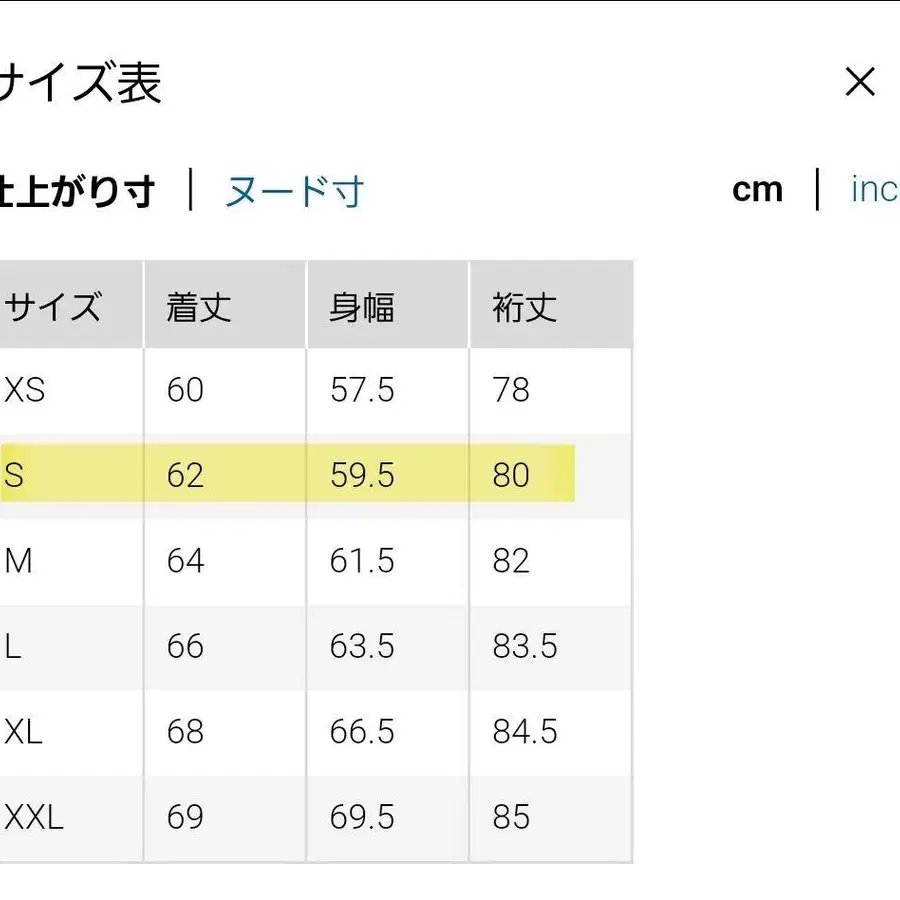The width and height of the screenshot is (900, 900).
Task: Switch units to cm
Action: [x=758, y=189]
